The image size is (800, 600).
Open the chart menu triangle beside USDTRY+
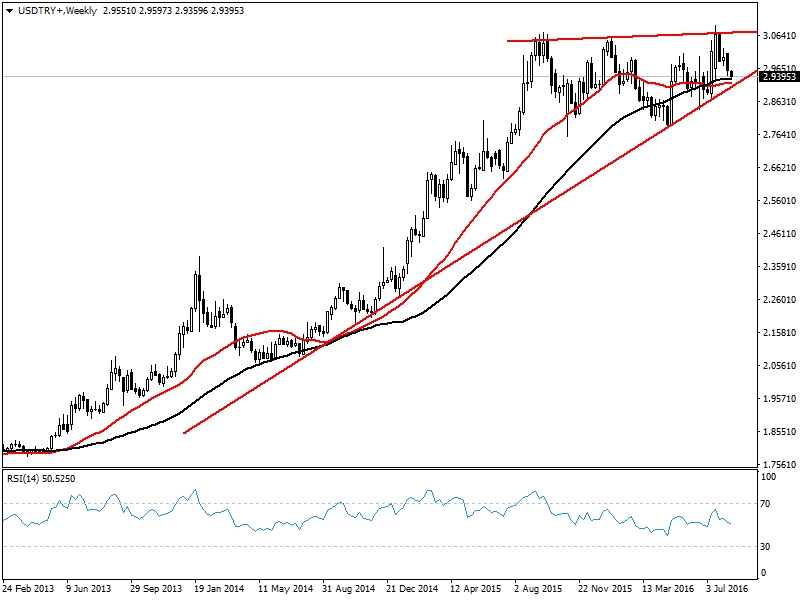(9, 11)
